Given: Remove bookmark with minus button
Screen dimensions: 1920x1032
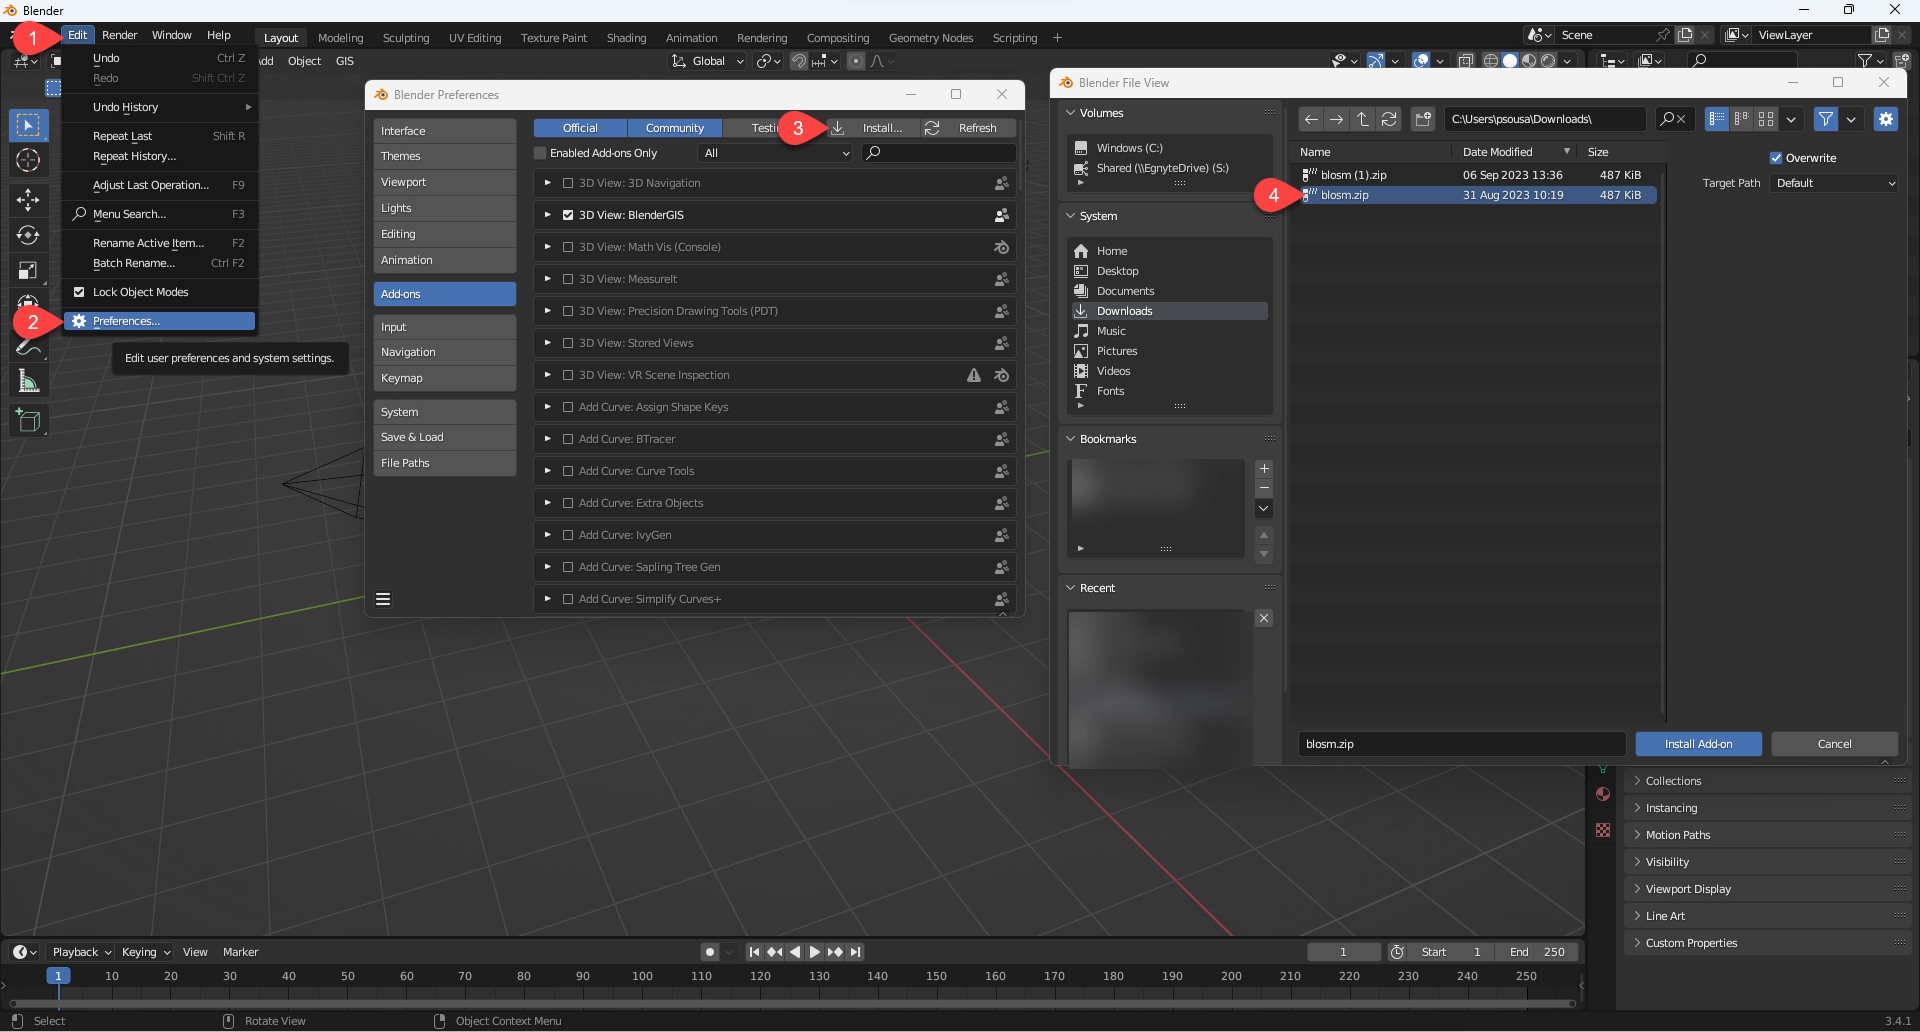Looking at the screenshot, I should pos(1264,488).
